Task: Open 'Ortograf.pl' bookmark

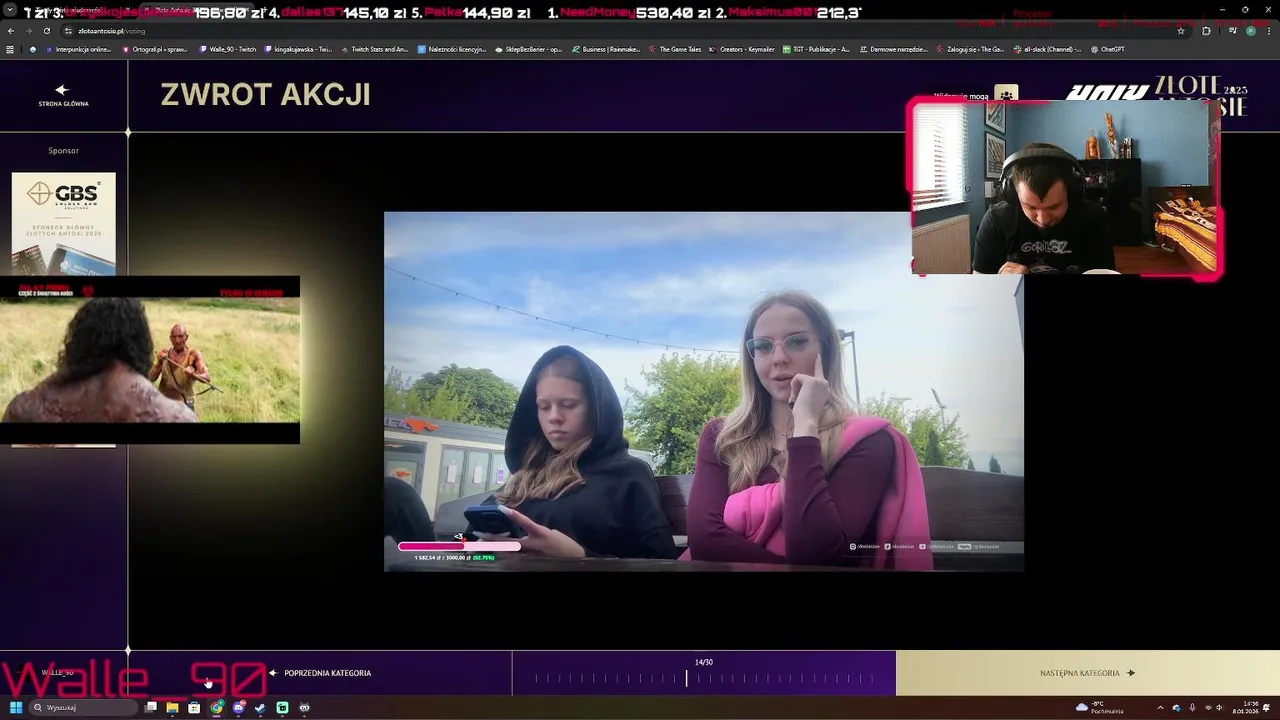Action: 155,49
